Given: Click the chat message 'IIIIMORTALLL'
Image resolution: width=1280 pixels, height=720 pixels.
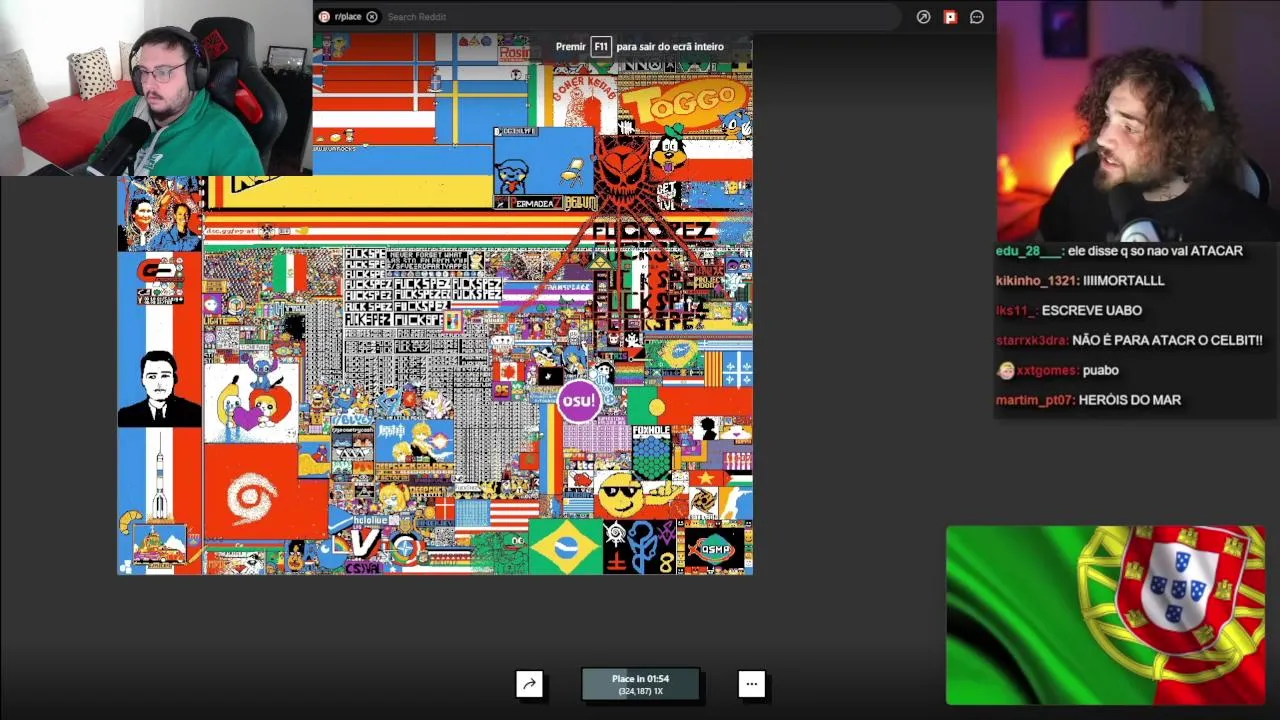Looking at the screenshot, I should (1124, 281).
